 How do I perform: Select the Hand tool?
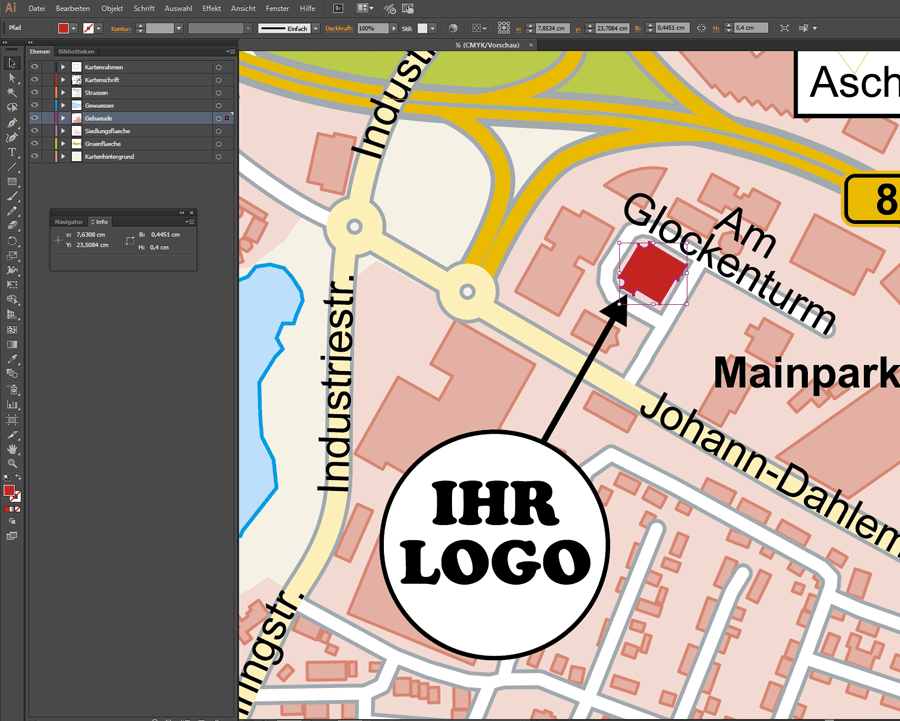[12, 449]
